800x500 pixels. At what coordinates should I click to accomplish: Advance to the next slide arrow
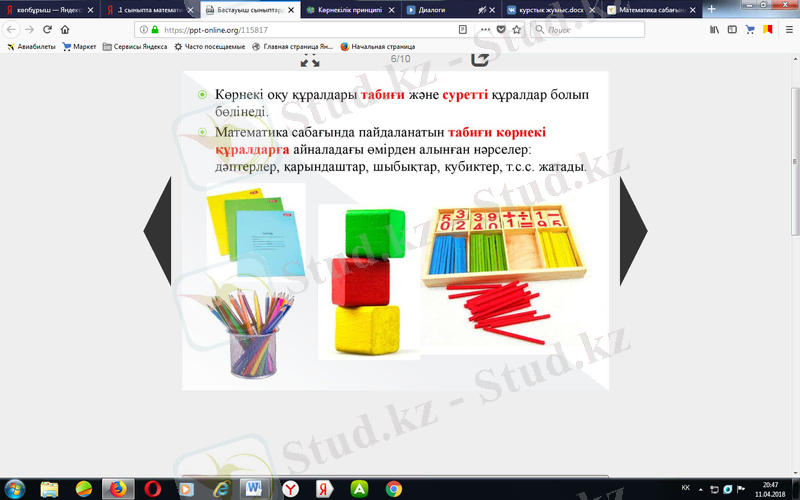click(634, 231)
